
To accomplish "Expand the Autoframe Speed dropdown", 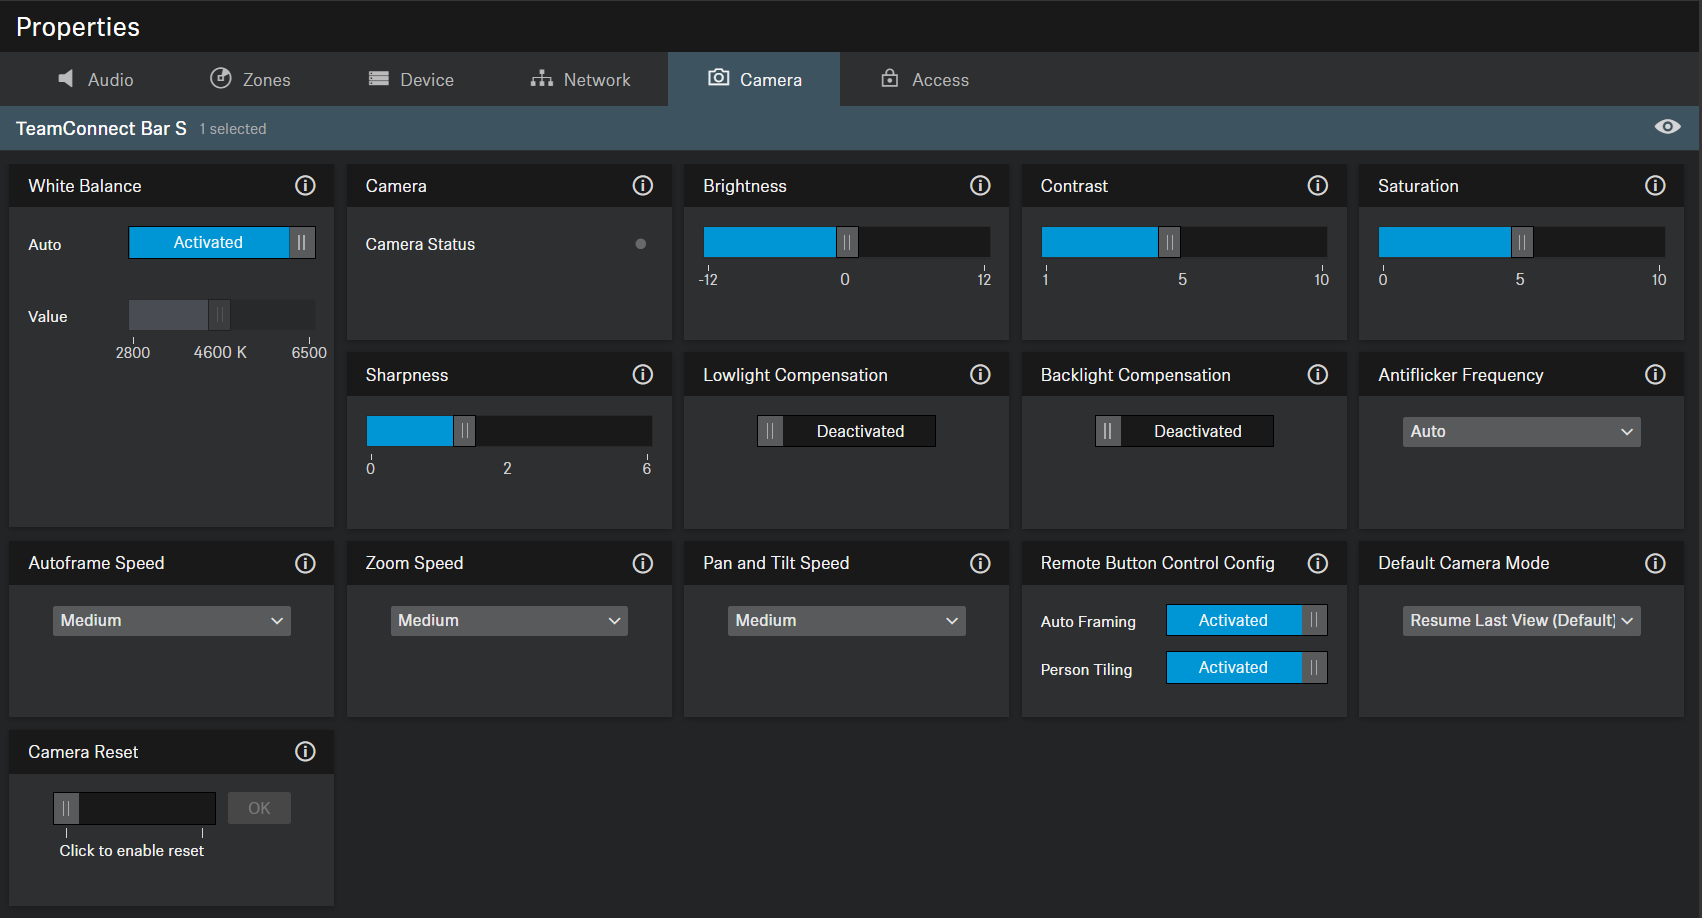I will [171, 621].
